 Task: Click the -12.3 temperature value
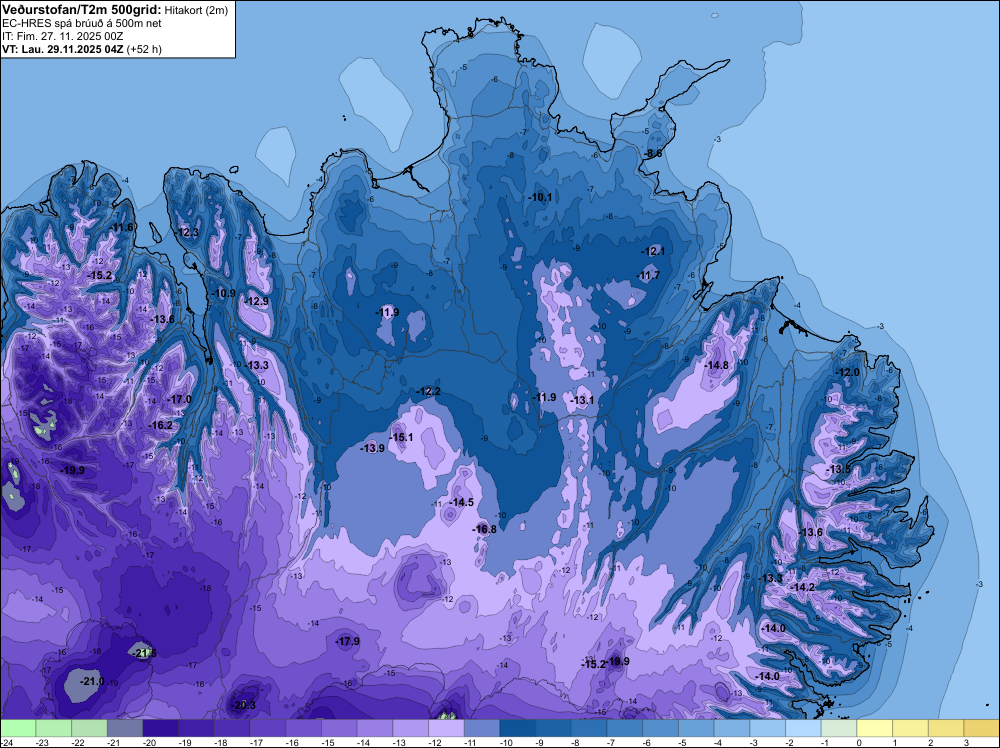tap(188, 232)
